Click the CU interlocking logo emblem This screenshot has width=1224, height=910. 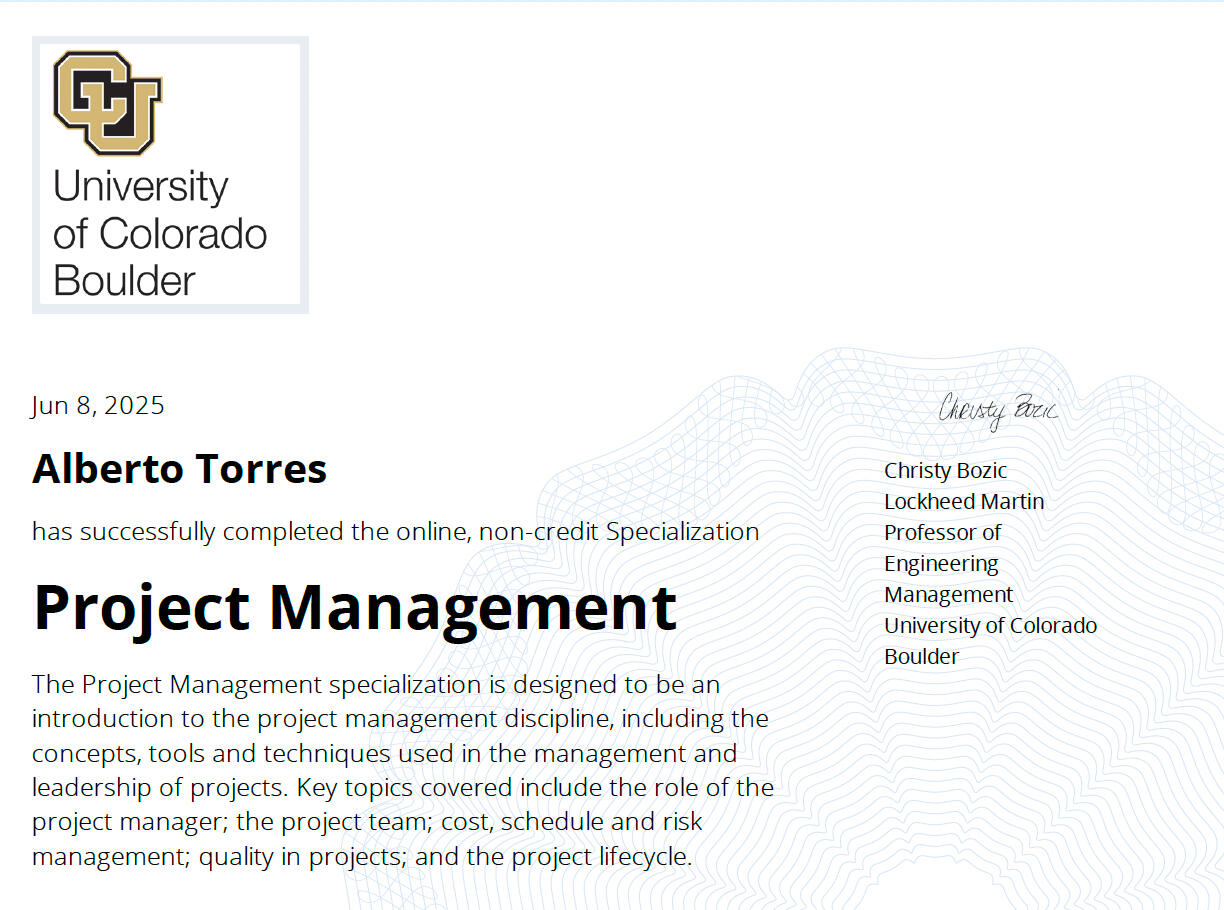[x=107, y=104]
